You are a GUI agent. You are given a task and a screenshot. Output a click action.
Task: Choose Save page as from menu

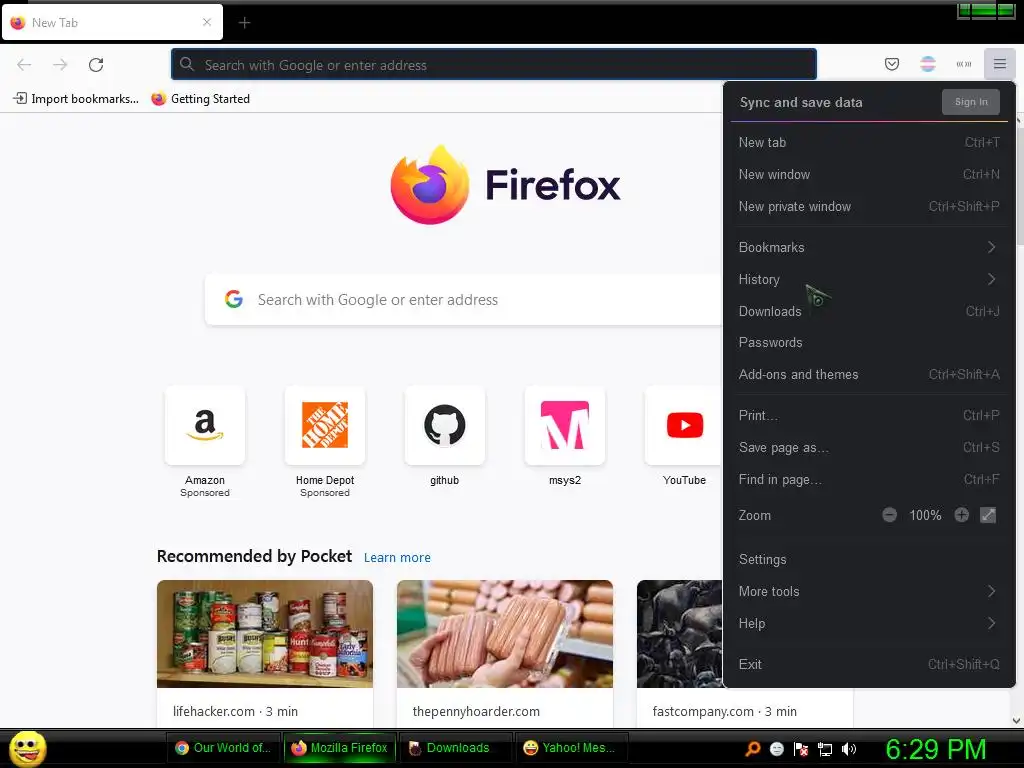869,447
